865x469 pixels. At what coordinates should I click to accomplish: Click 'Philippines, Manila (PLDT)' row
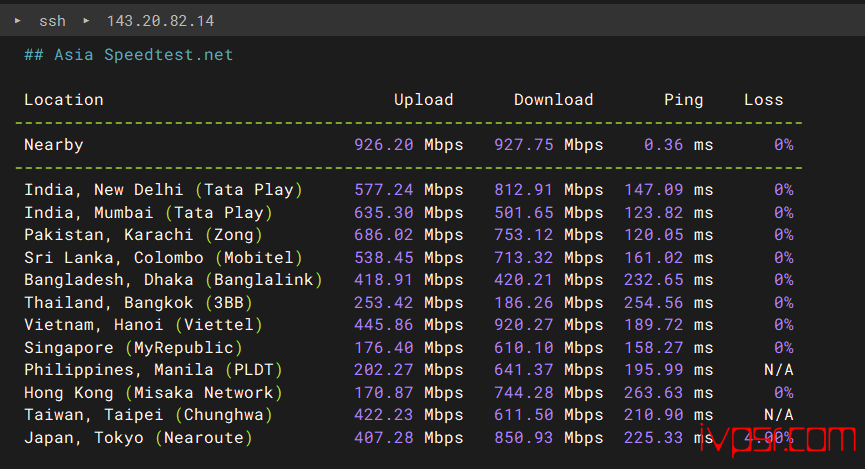[153, 370]
